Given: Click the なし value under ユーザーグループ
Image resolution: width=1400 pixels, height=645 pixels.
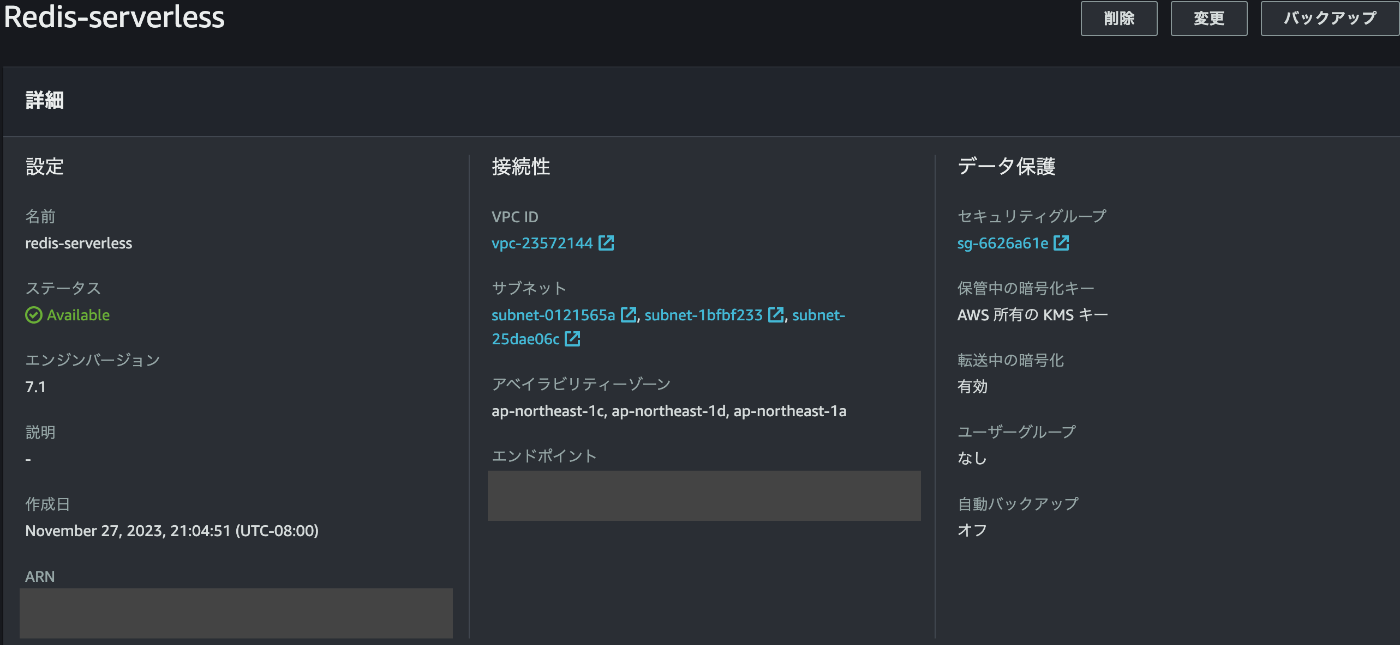Looking at the screenshot, I should pyautogui.click(x=972, y=458).
